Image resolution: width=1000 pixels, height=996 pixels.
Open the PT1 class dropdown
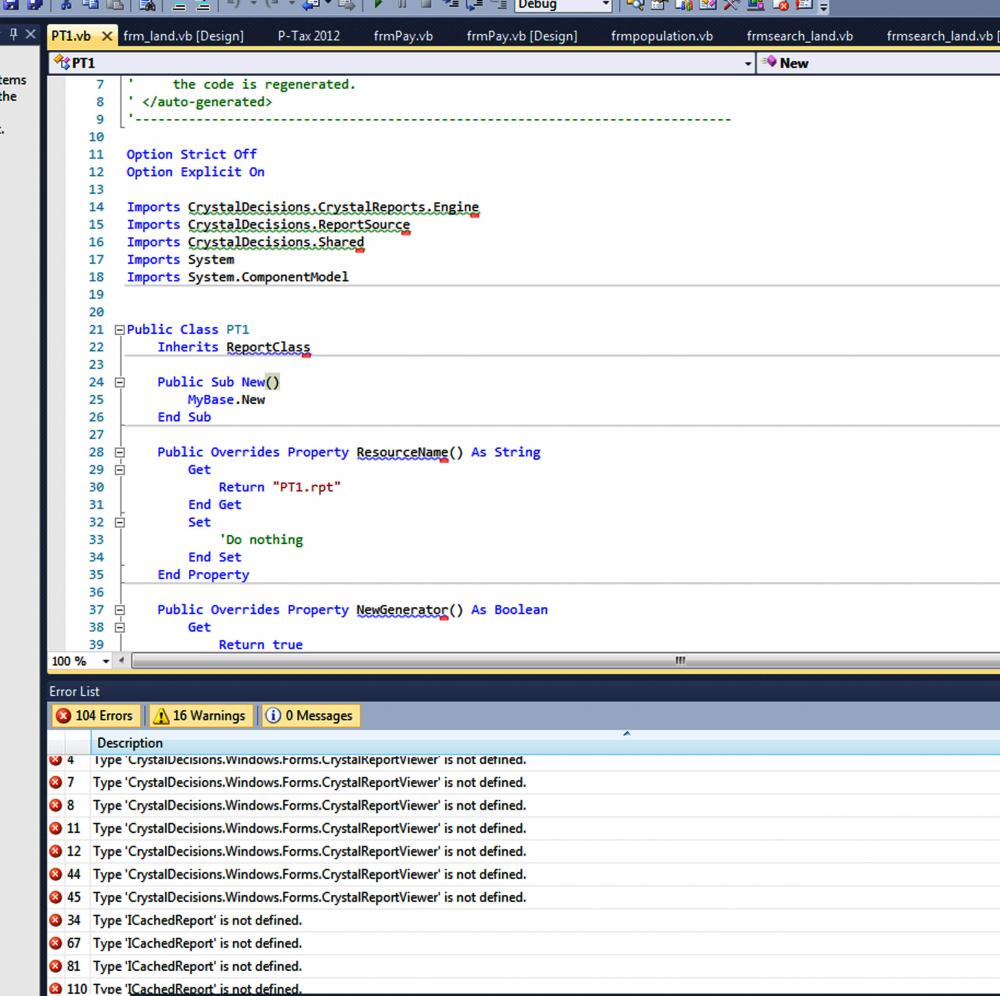coord(747,63)
